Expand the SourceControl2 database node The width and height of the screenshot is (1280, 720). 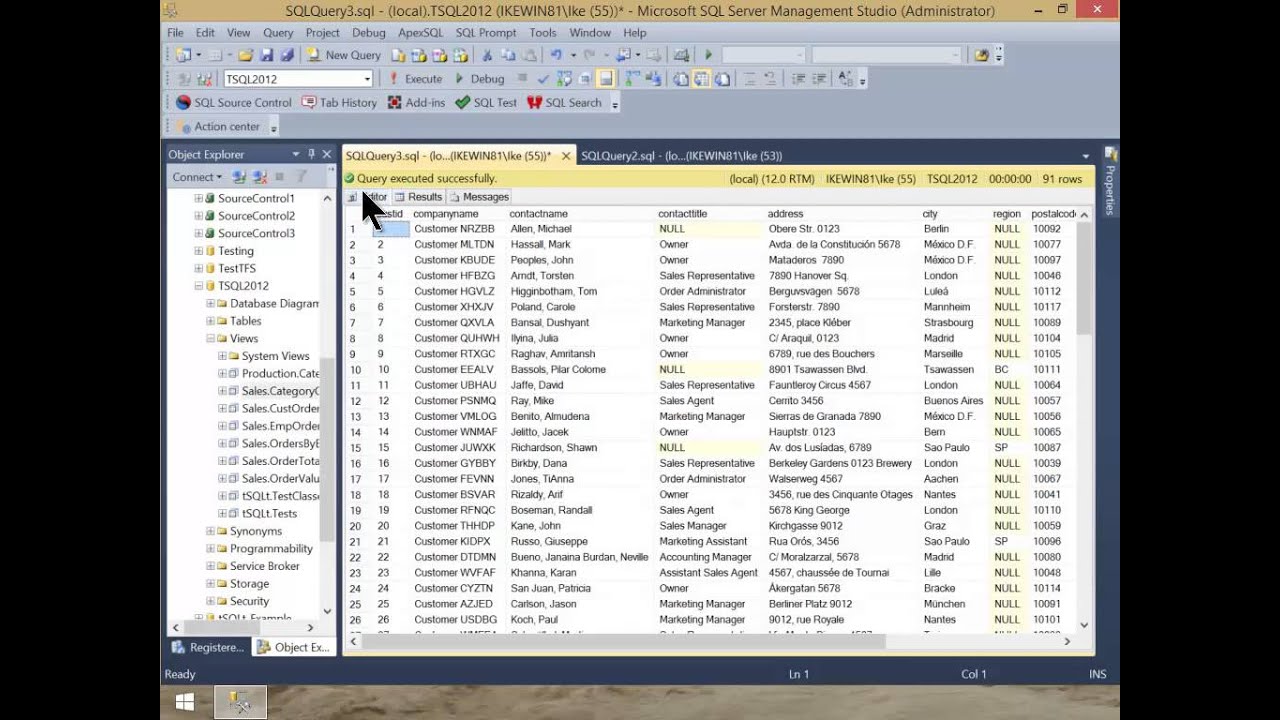pos(198,216)
